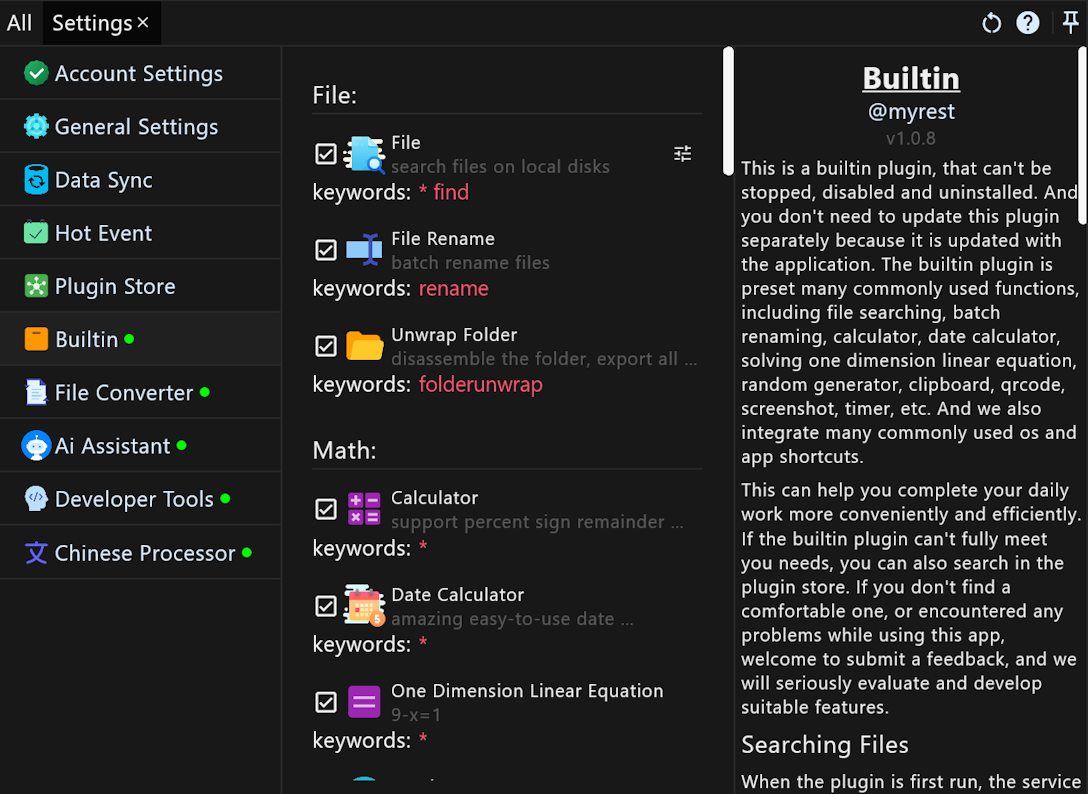Click the Unwrap Folder icon
Image resolution: width=1088 pixels, height=794 pixels.
[364, 346]
